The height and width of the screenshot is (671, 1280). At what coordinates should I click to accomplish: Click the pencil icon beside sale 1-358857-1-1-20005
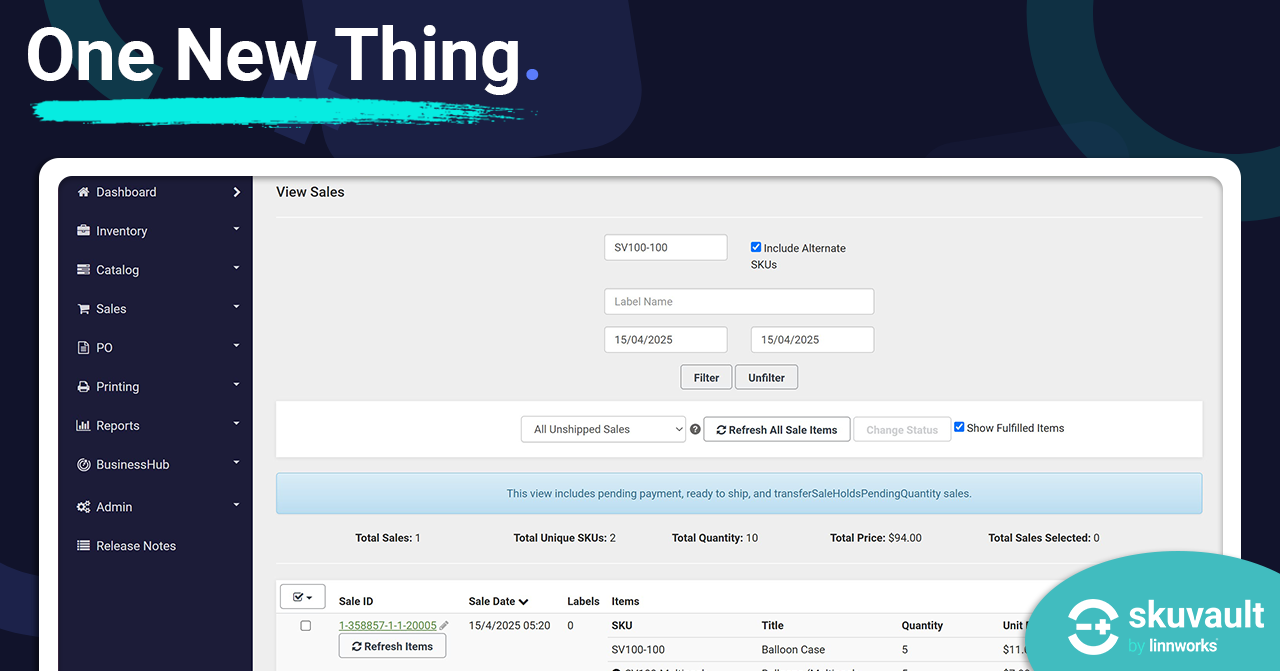click(444, 625)
